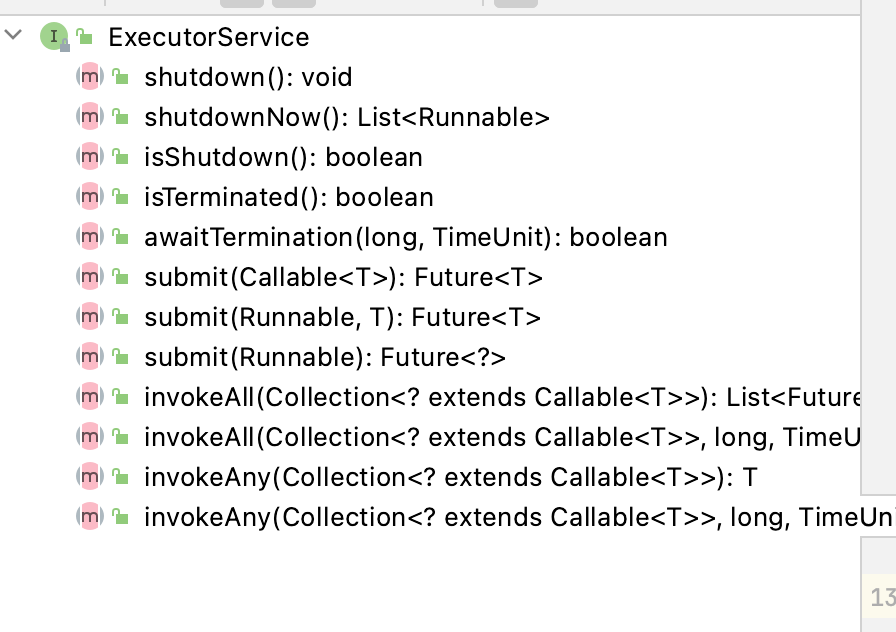
Task: Select invokeAny(Collection) returning T method
Action: tap(450, 477)
